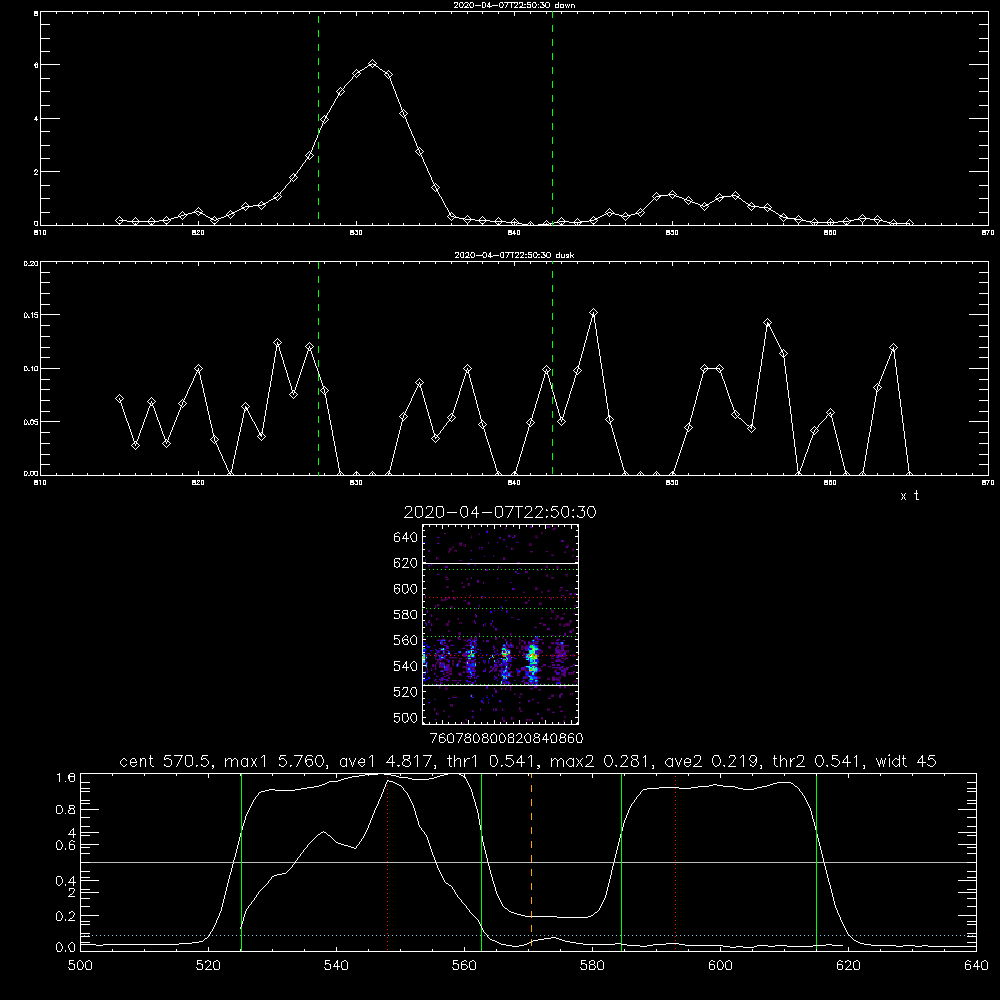Click the '560' x-axis label of bottom plot
The image size is (1000, 1000).
pyautogui.click(x=464, y=966)
